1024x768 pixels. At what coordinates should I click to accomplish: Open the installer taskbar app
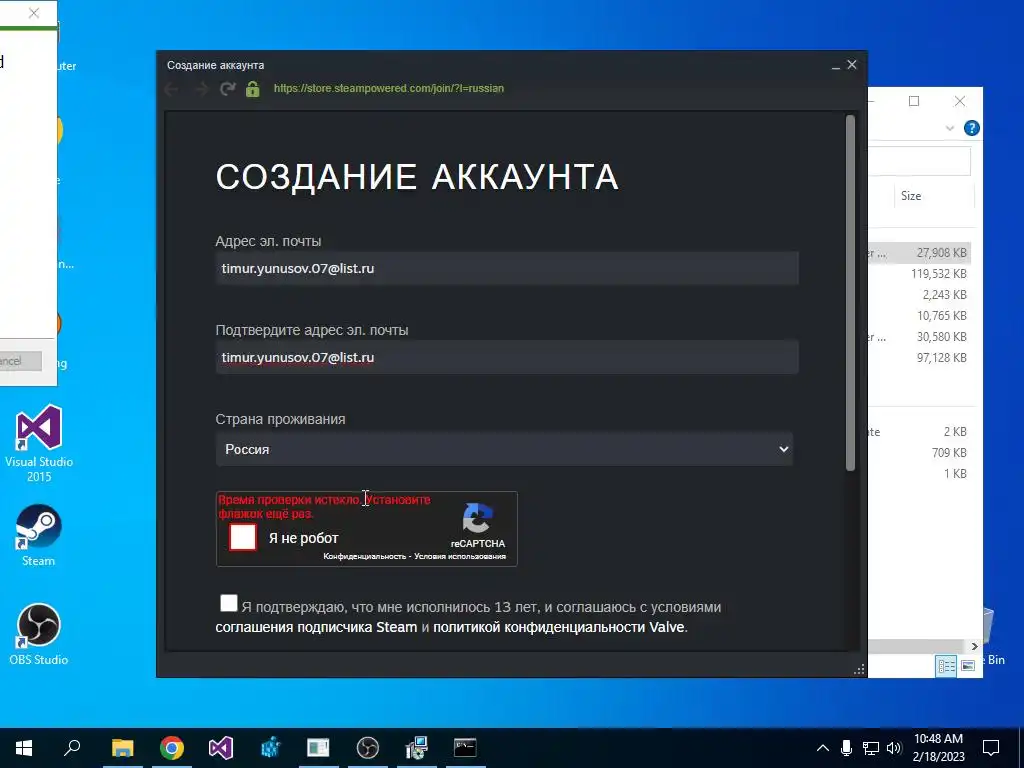[x=416, y=748]
